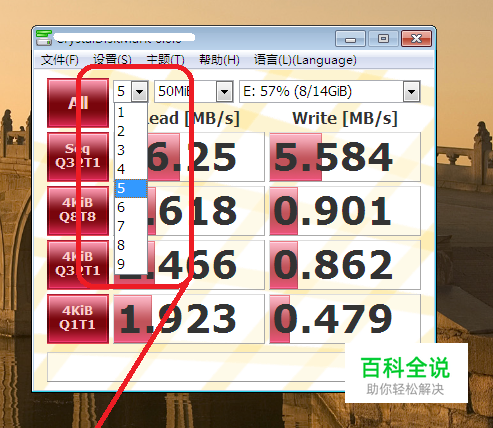Click the write result 0.901
The image size is (493, 428).
coord(345,211)
